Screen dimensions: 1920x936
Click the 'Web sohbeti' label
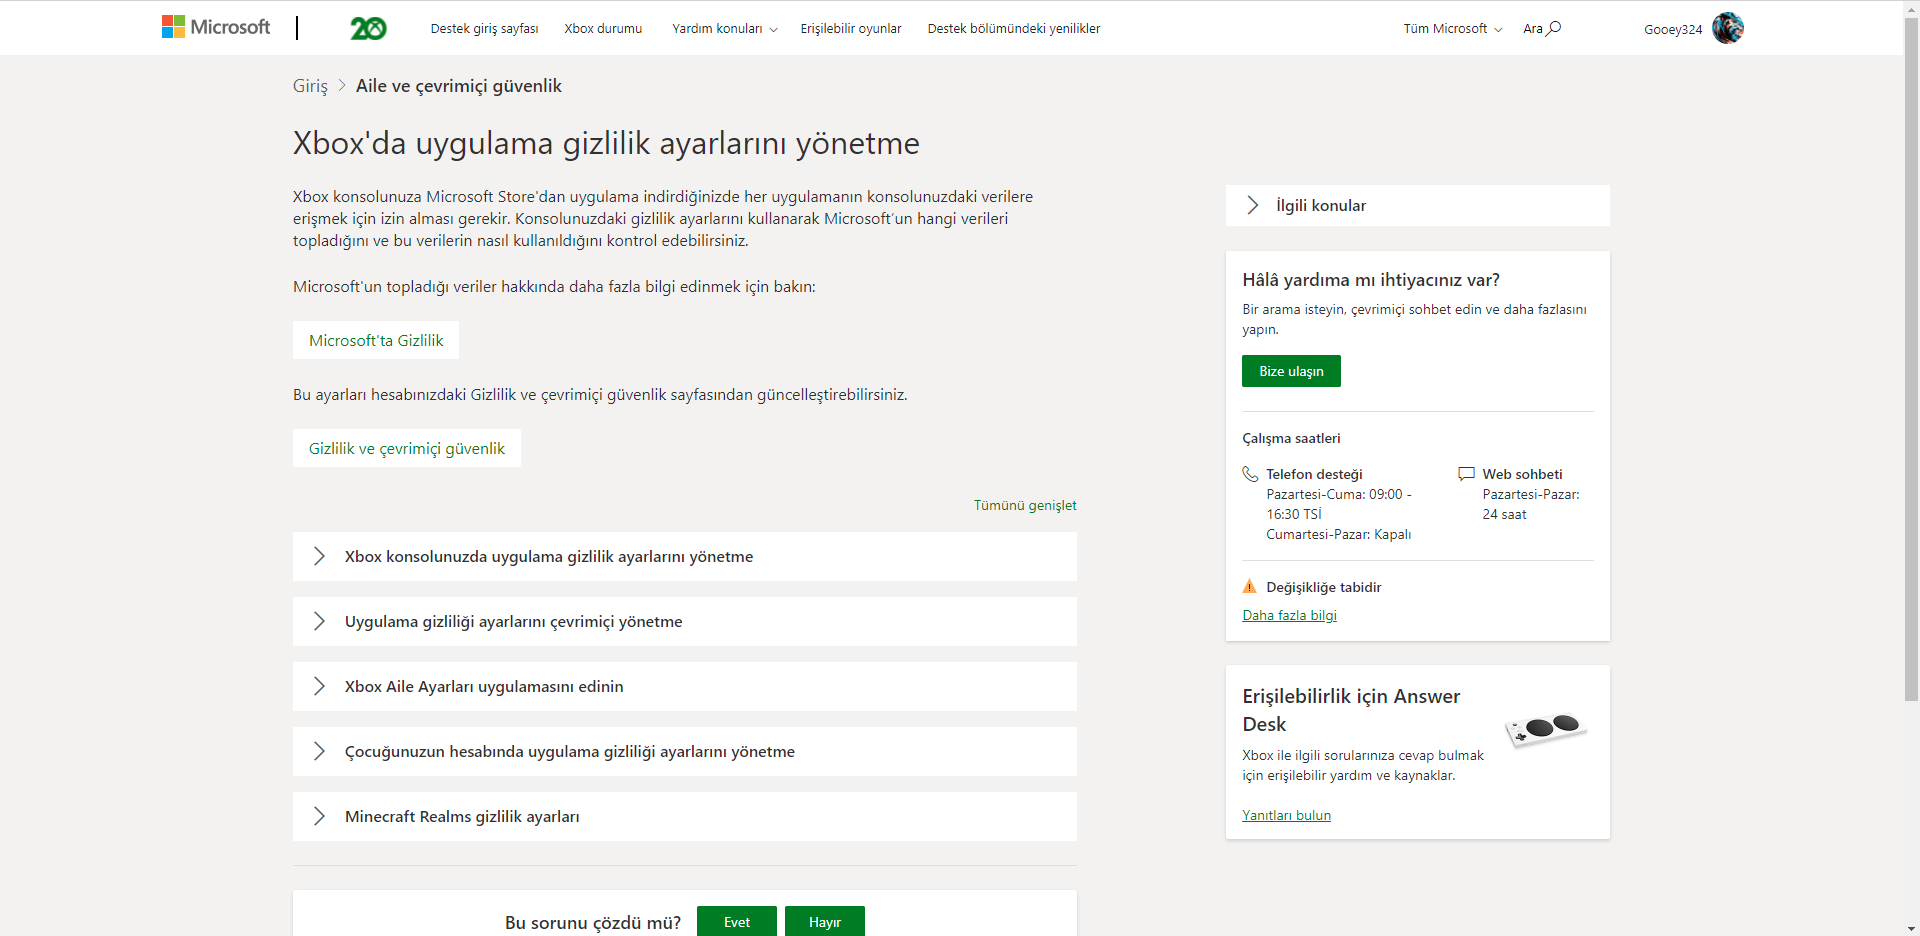coord(1522,474)
